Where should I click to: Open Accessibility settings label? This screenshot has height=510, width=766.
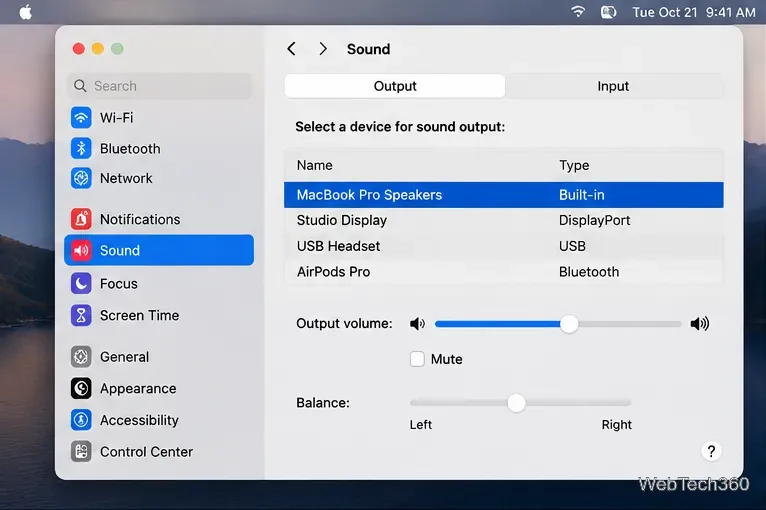tap(139, 420)
